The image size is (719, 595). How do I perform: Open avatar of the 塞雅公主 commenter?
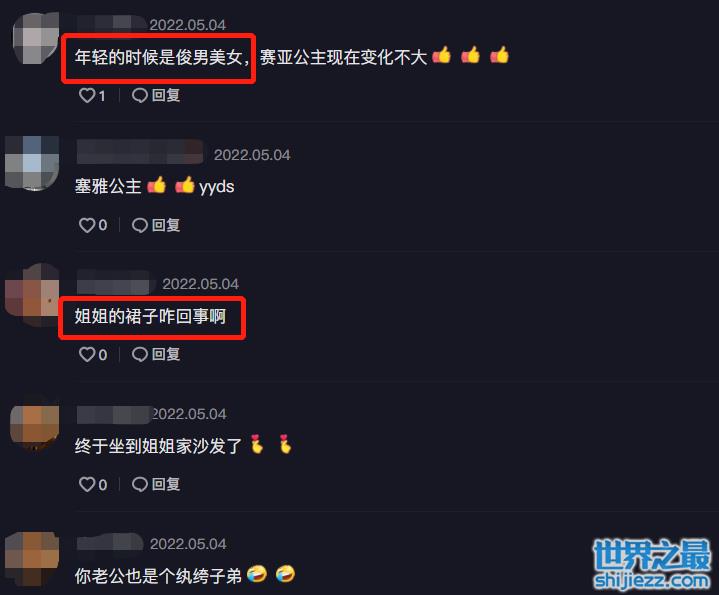point(32,163)
